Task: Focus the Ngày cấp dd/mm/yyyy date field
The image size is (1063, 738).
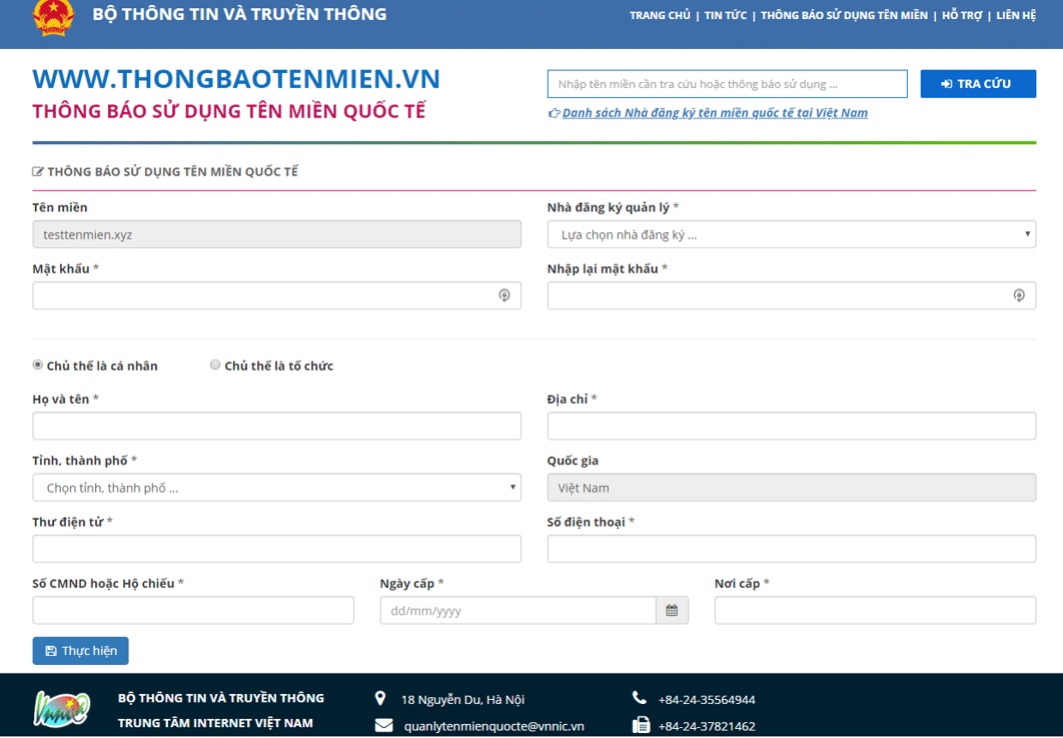Action: click(518, 611)
